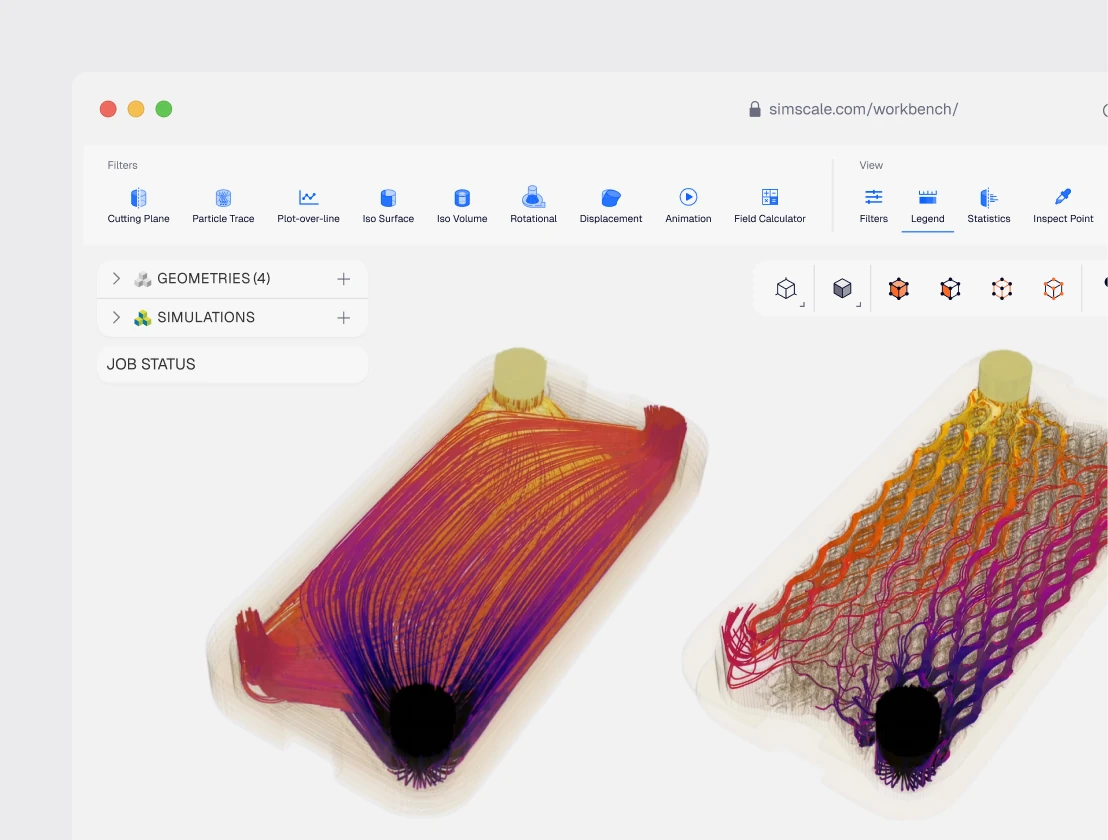Open the Plot-over-line tool
The image size is (1108, 840).
(308, 206)
